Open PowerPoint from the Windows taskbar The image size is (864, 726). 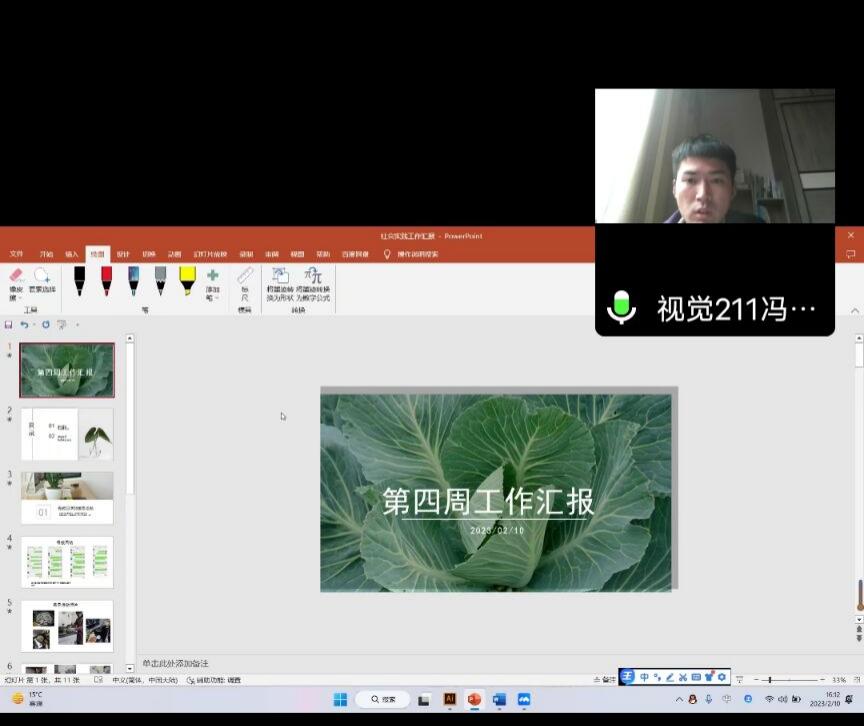point(474,700)
